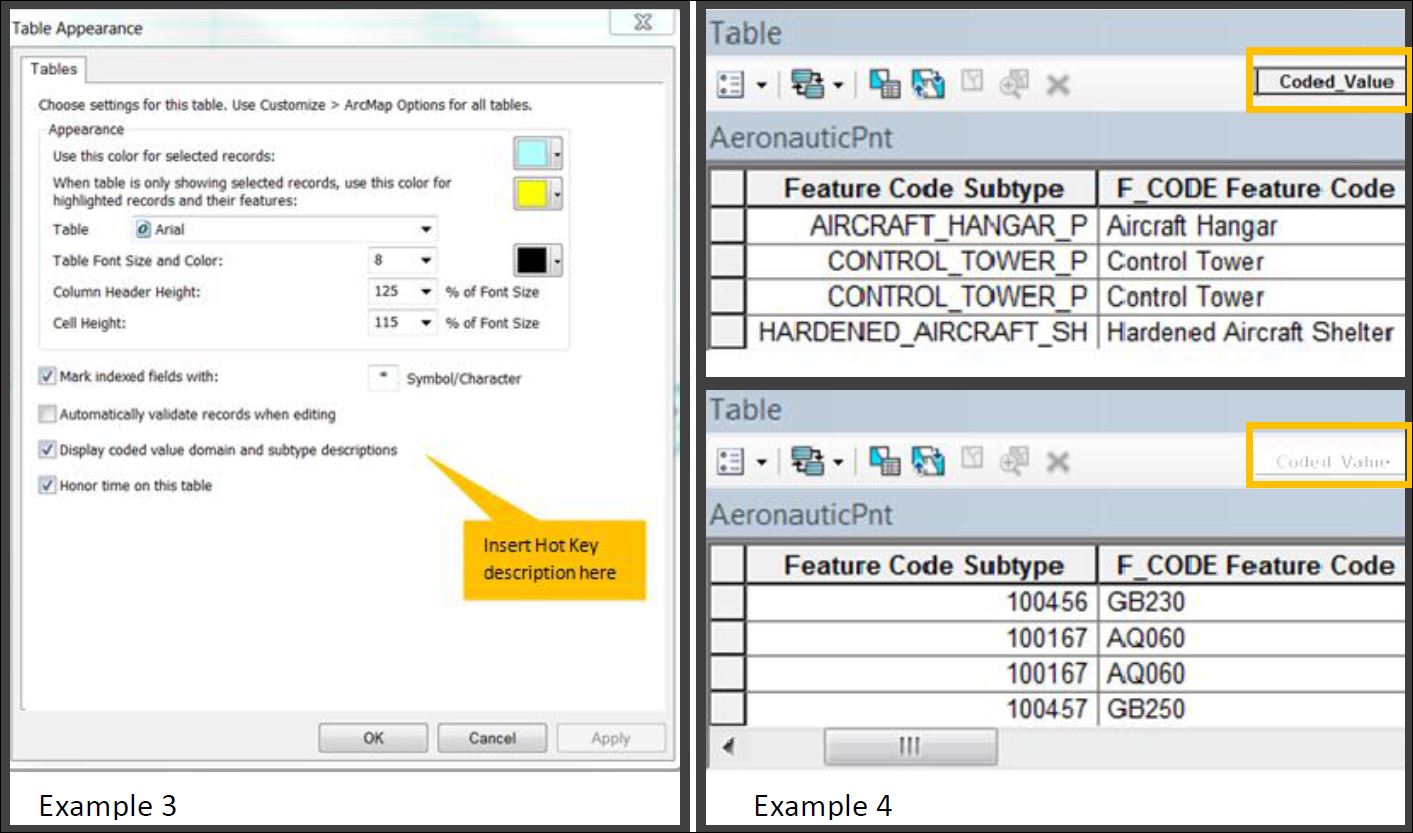Click the cyan selected records color swatch
1413x833 pixels.
coord(532,155)
